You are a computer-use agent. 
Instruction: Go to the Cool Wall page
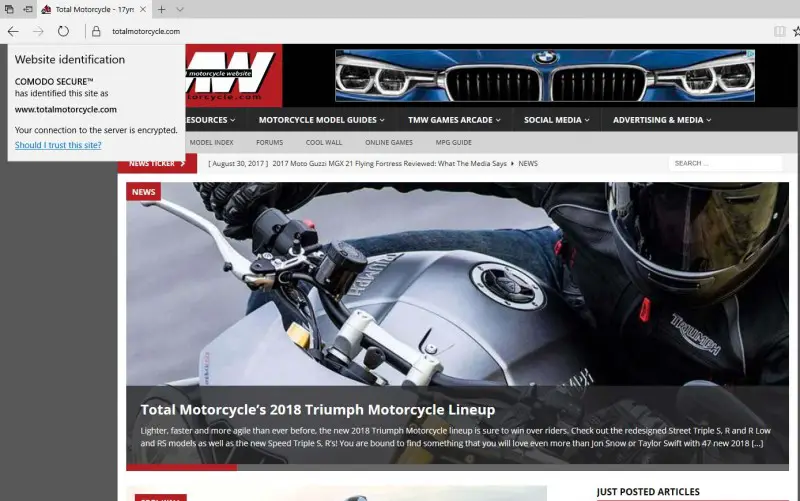pos(324,142)
